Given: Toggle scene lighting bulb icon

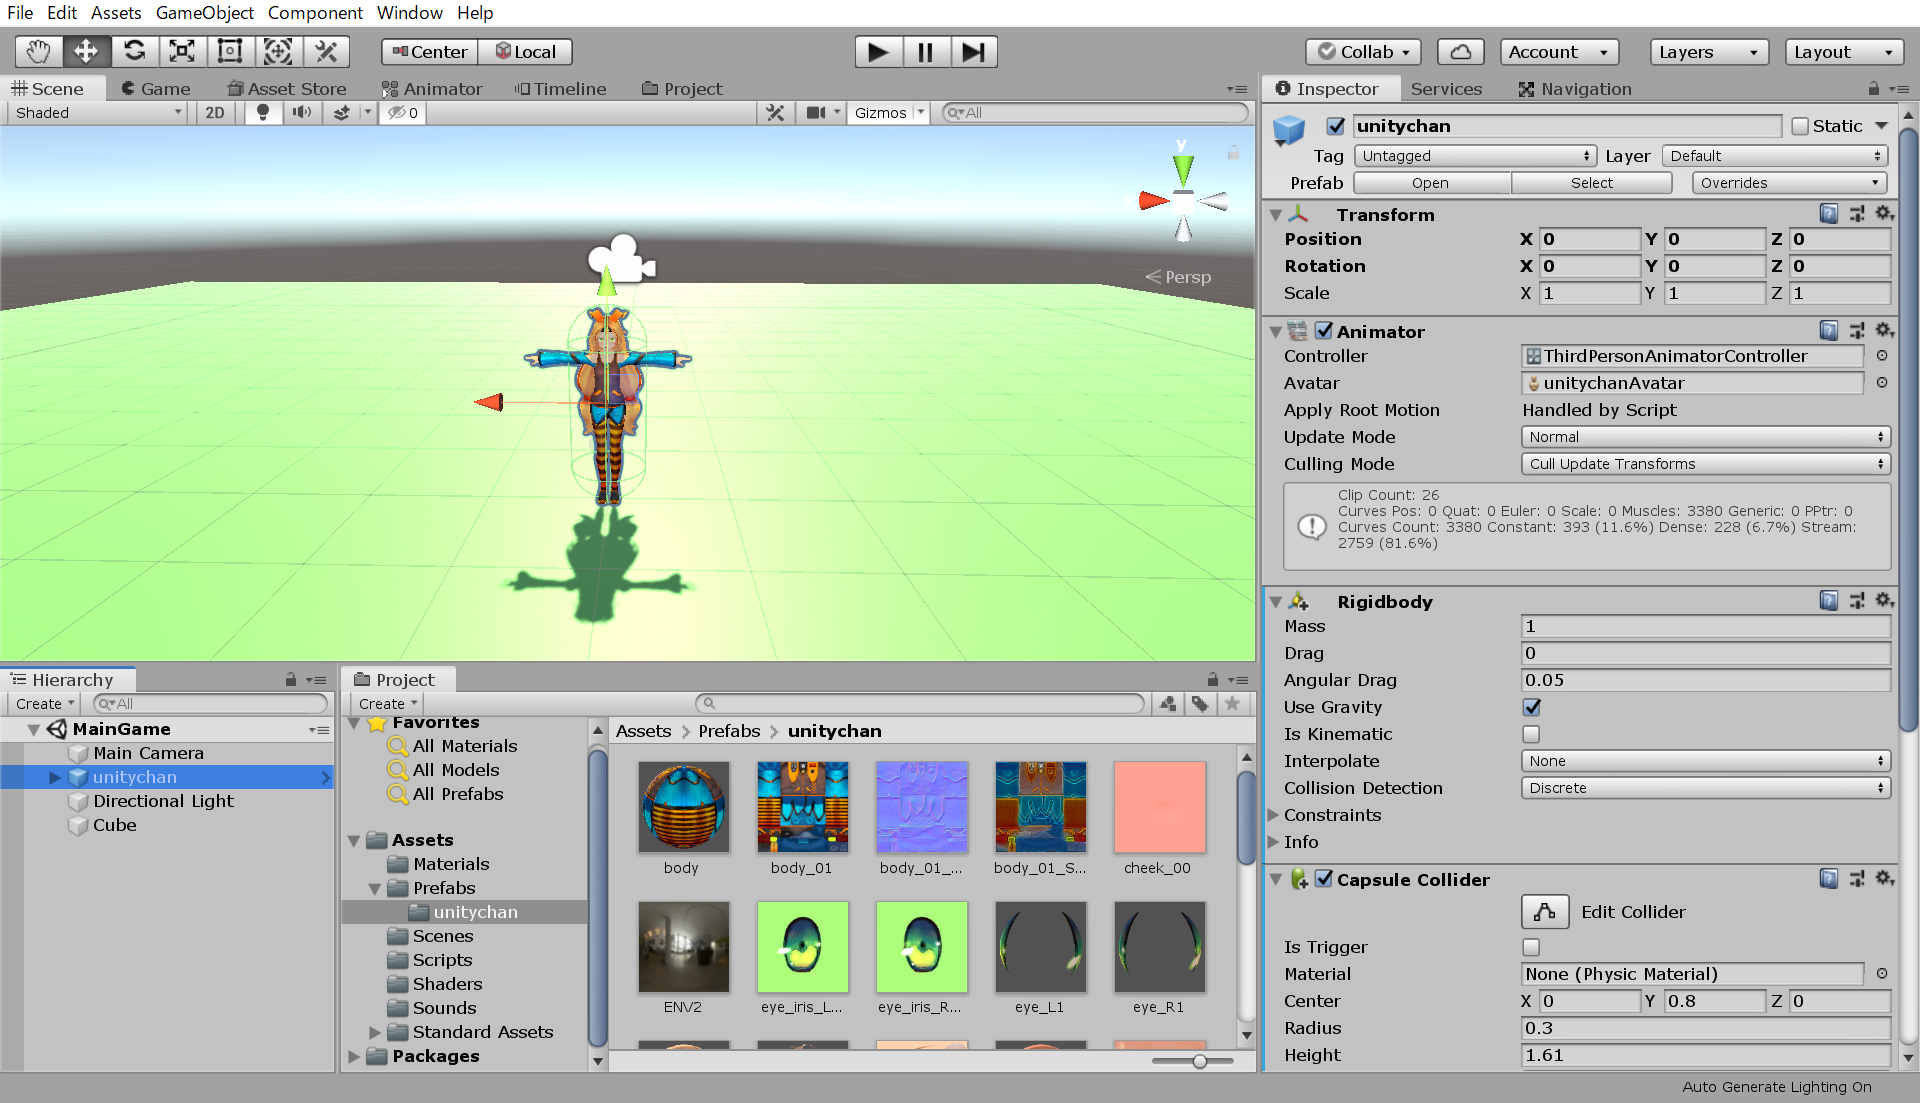Looking at the screenshot, I should [x=263, y=113].
